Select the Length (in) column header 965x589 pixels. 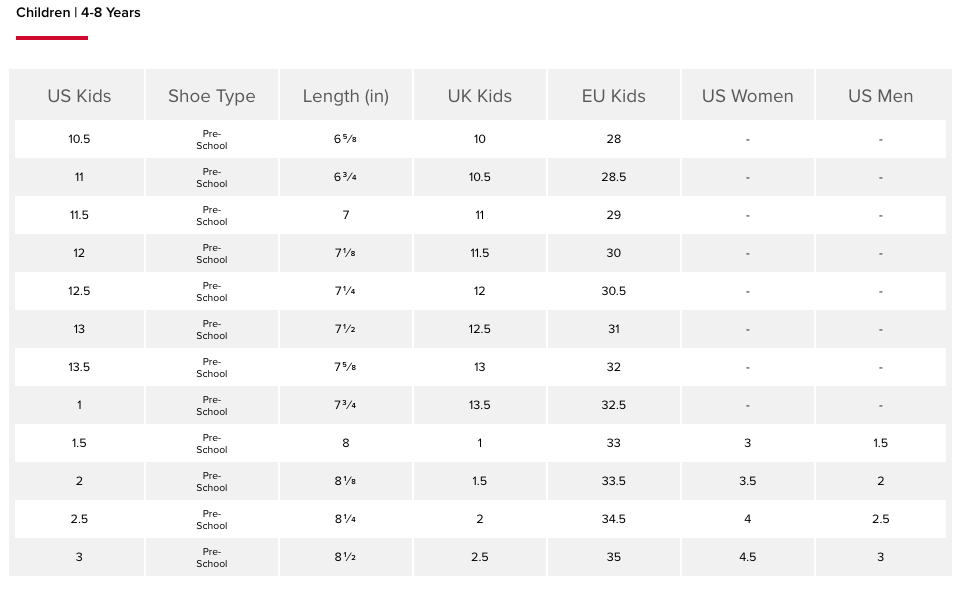pos(346,96)
